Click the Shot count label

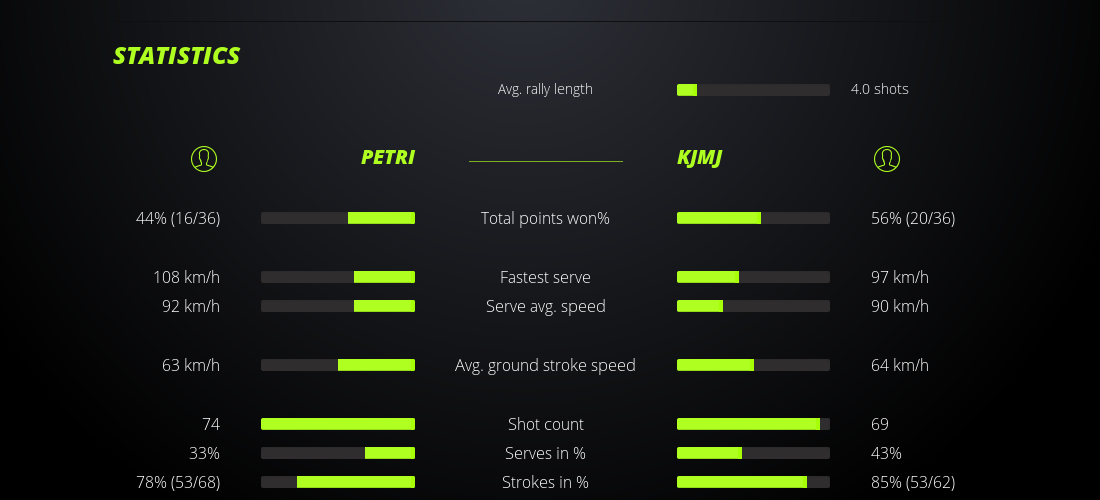pos(545,424)
